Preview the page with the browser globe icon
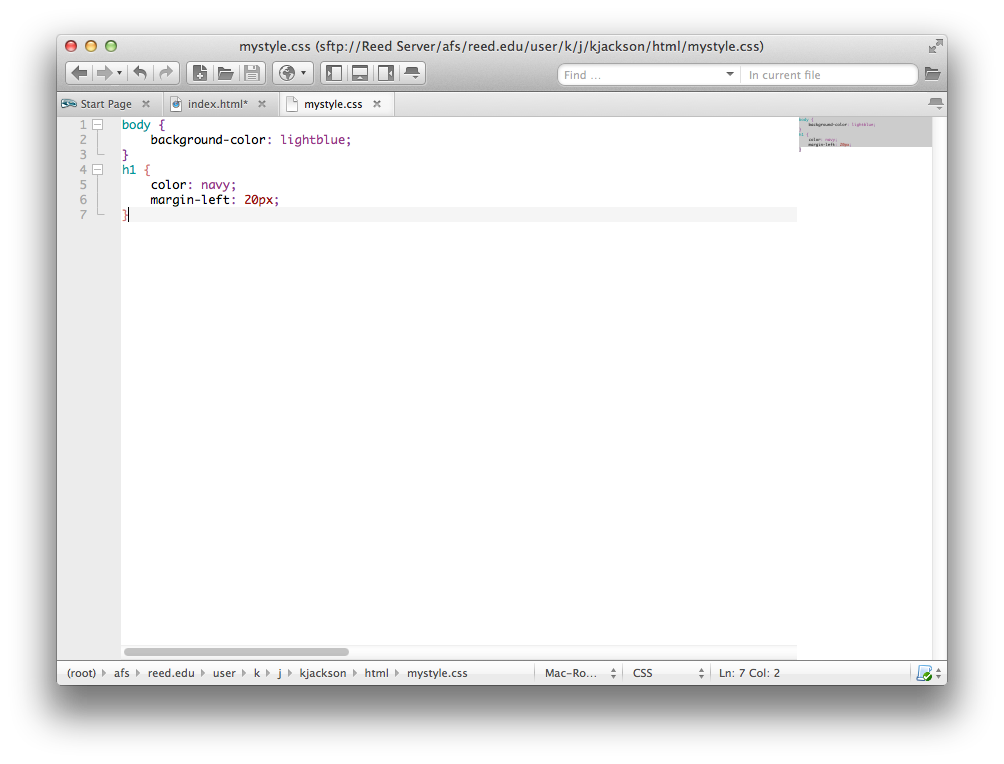 [x=286, y=73]
